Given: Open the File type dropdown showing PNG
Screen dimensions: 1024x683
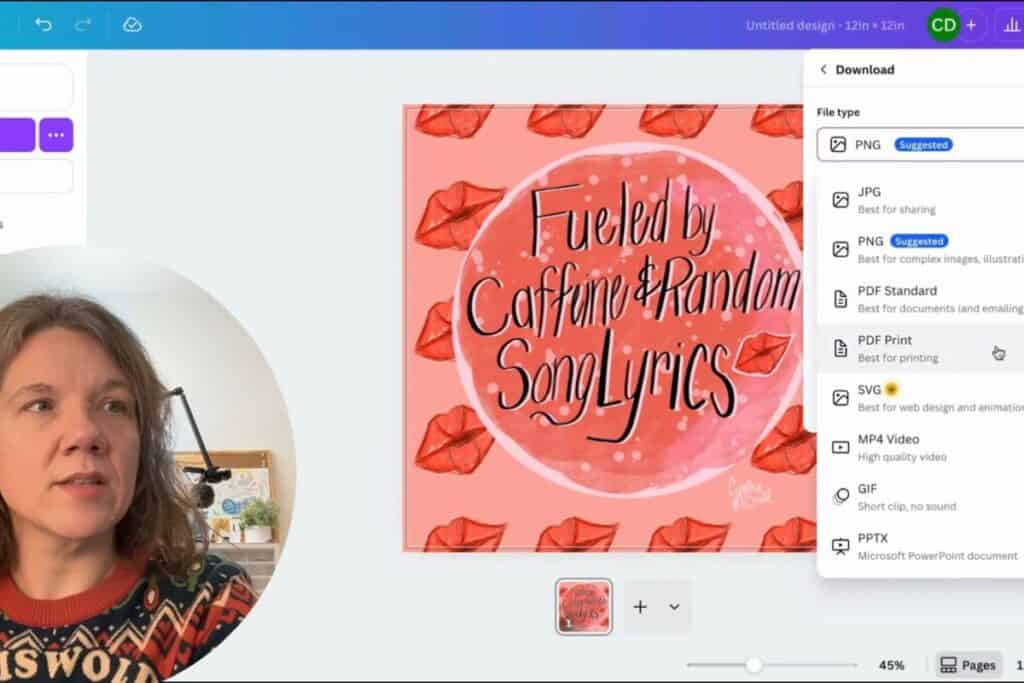Looking at the screenshot, I should pos(920,145).
